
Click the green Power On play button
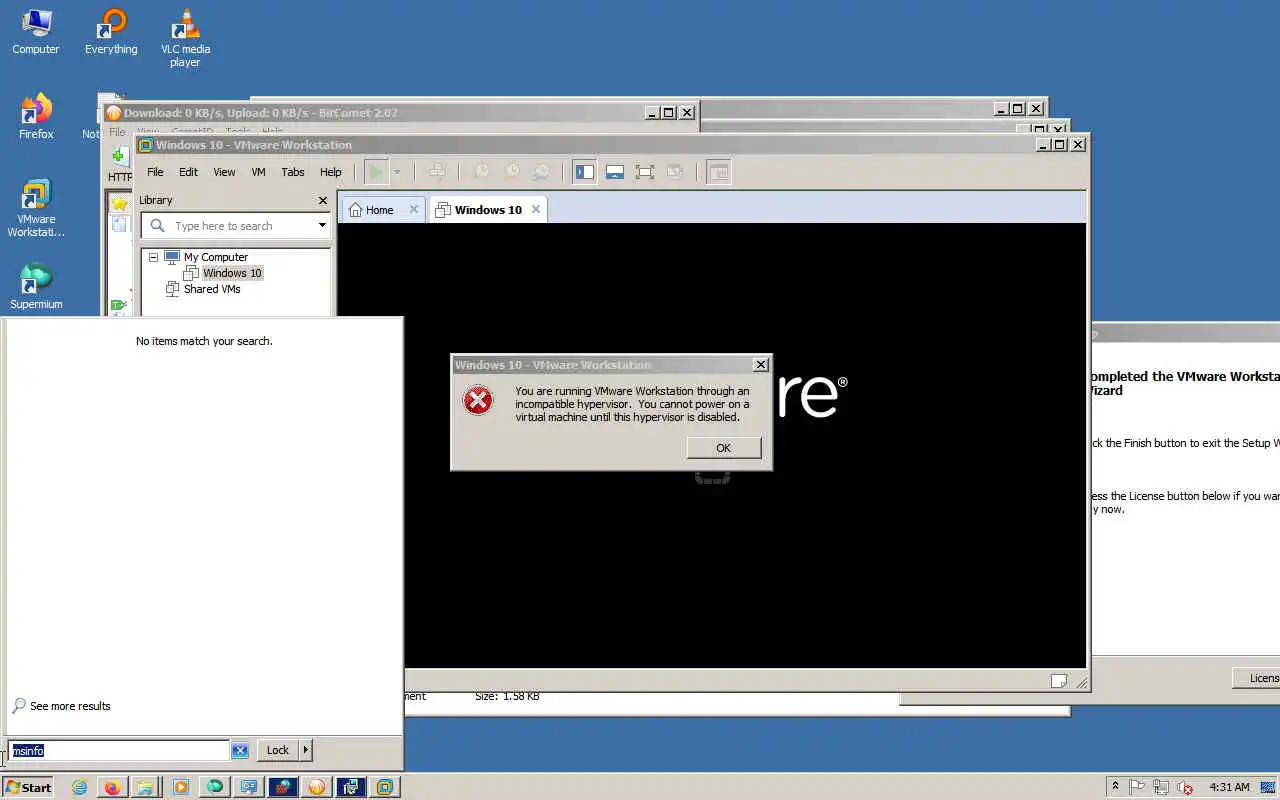376,172
